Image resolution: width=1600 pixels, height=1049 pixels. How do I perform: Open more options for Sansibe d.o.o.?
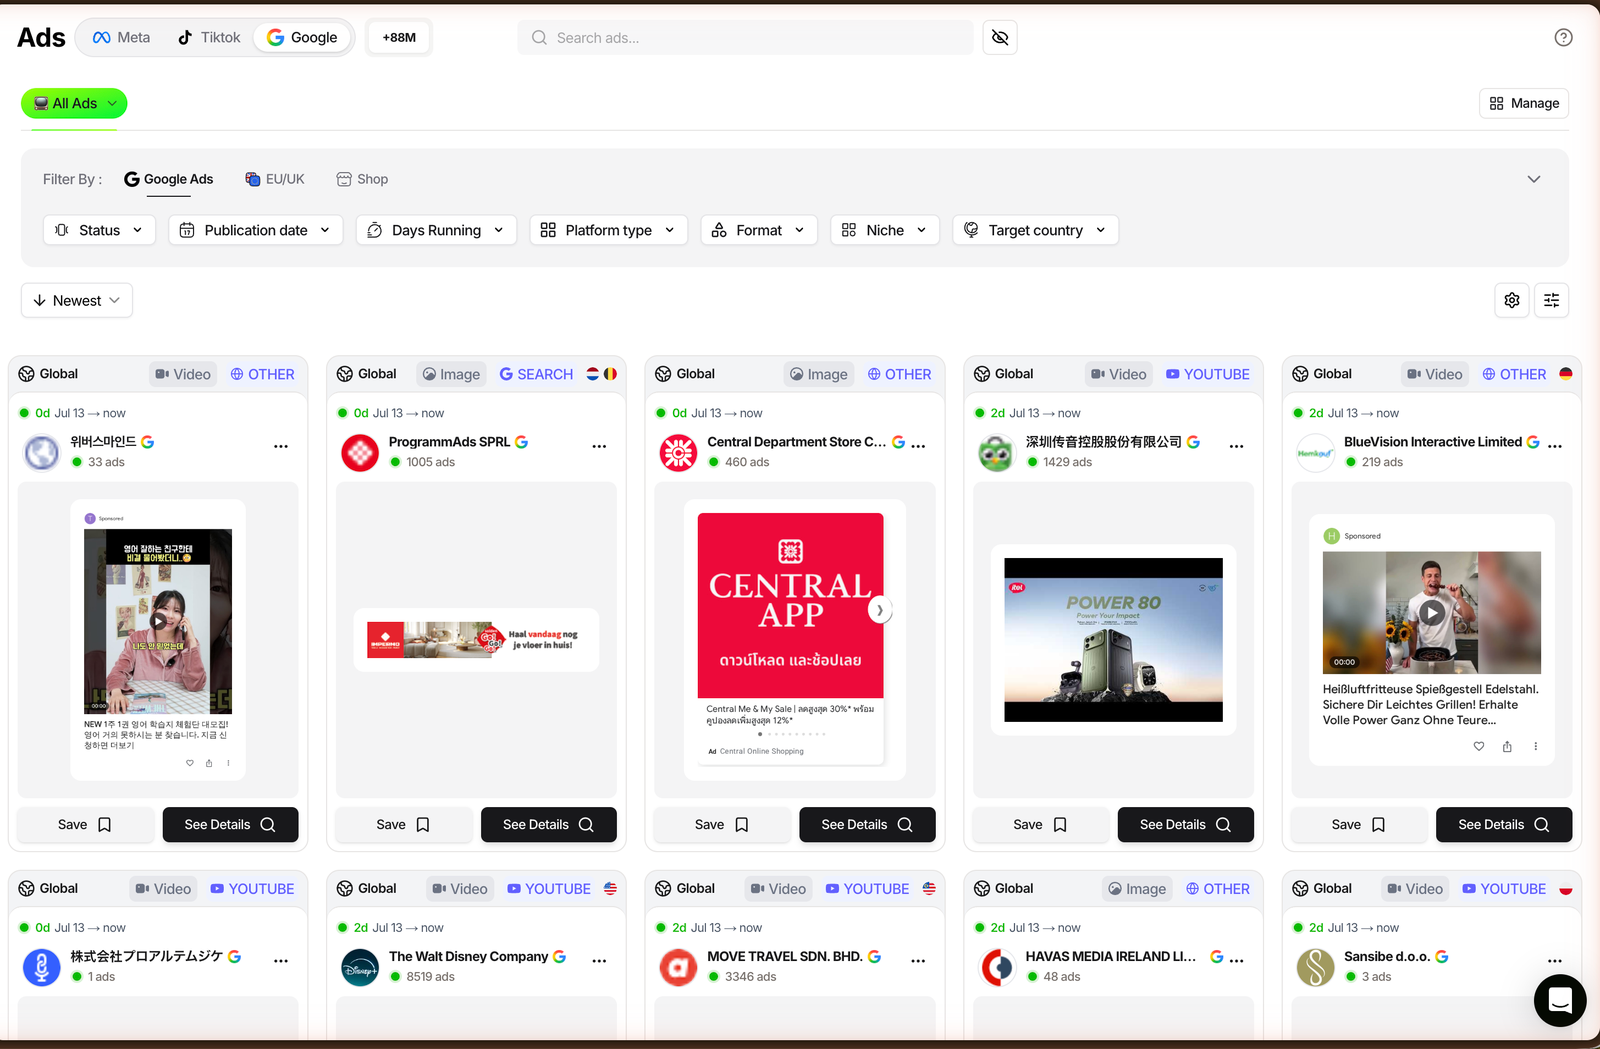pyautogui.click(x=1555, y=961)
